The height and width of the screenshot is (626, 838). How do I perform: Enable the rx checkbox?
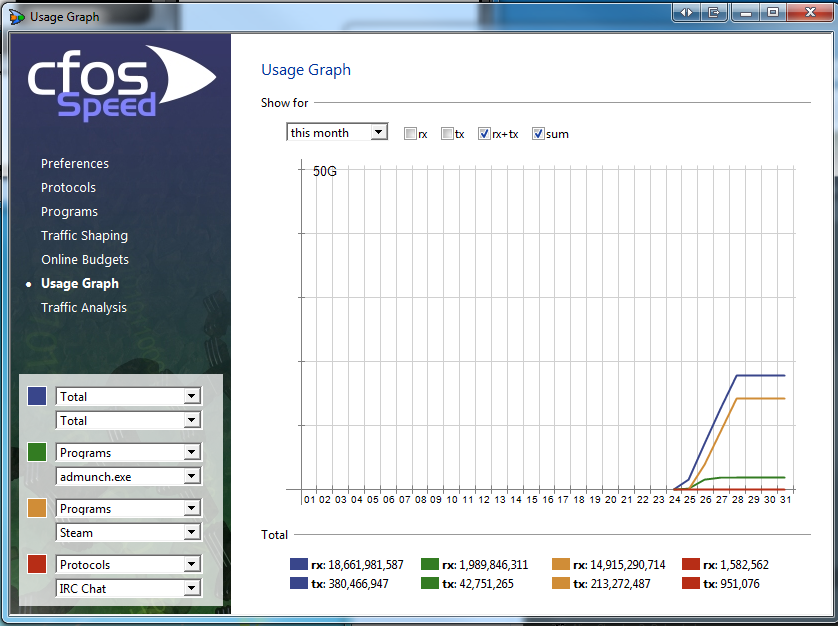[x=410, y=134]
